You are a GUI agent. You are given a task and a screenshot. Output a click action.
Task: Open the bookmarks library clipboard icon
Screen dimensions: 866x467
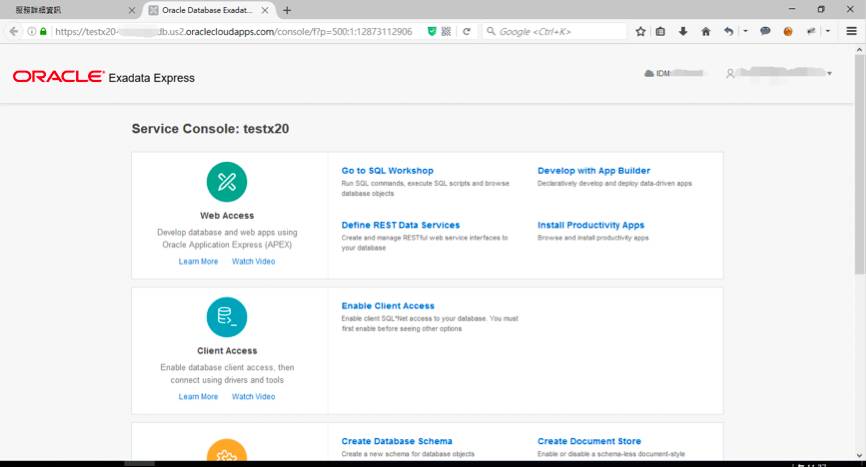click(x=661, y=31)
